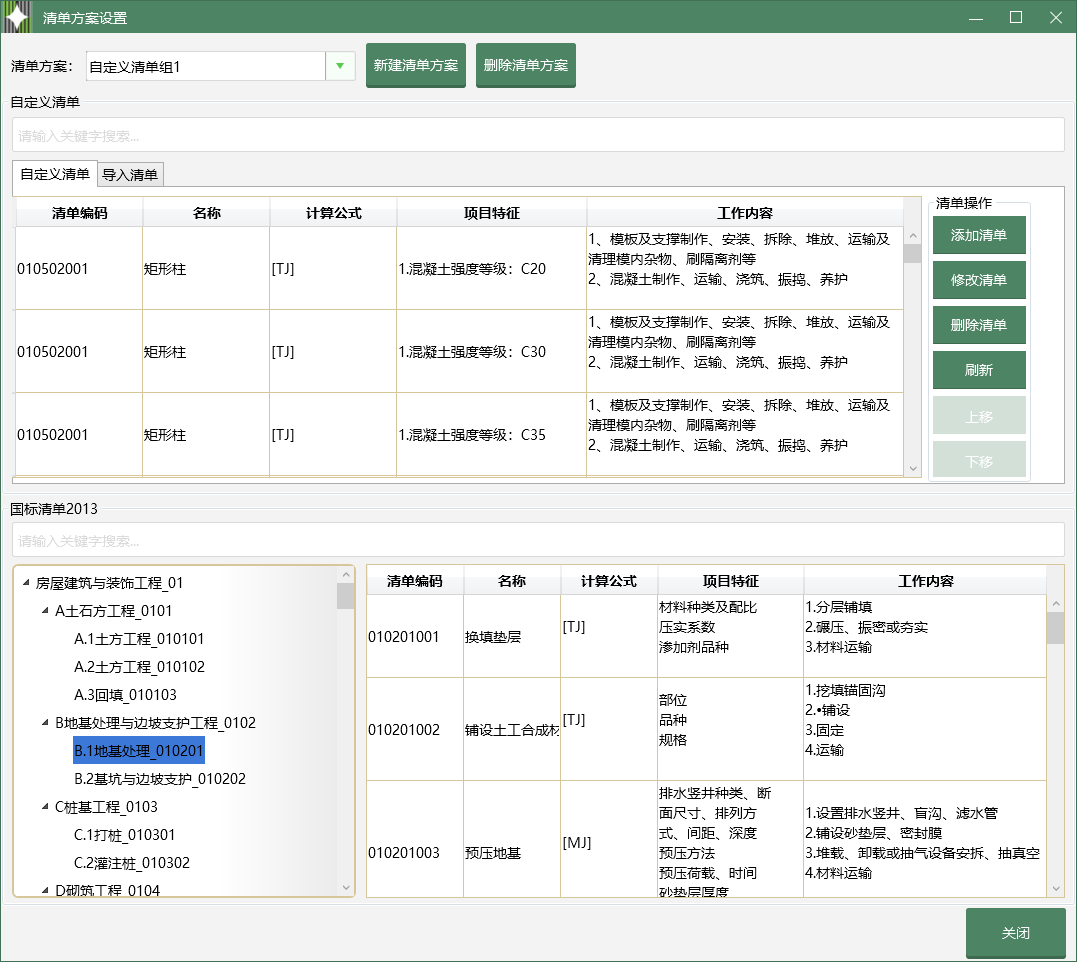Screen dimensions: 1077x962
Task: Click the 修改清单 button
Action: coord(979,280)
